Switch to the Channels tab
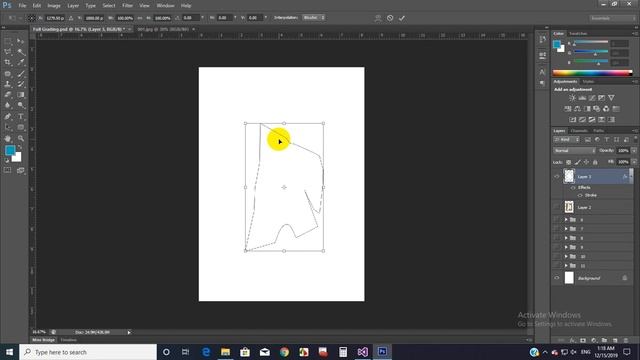 coord(579,131)
